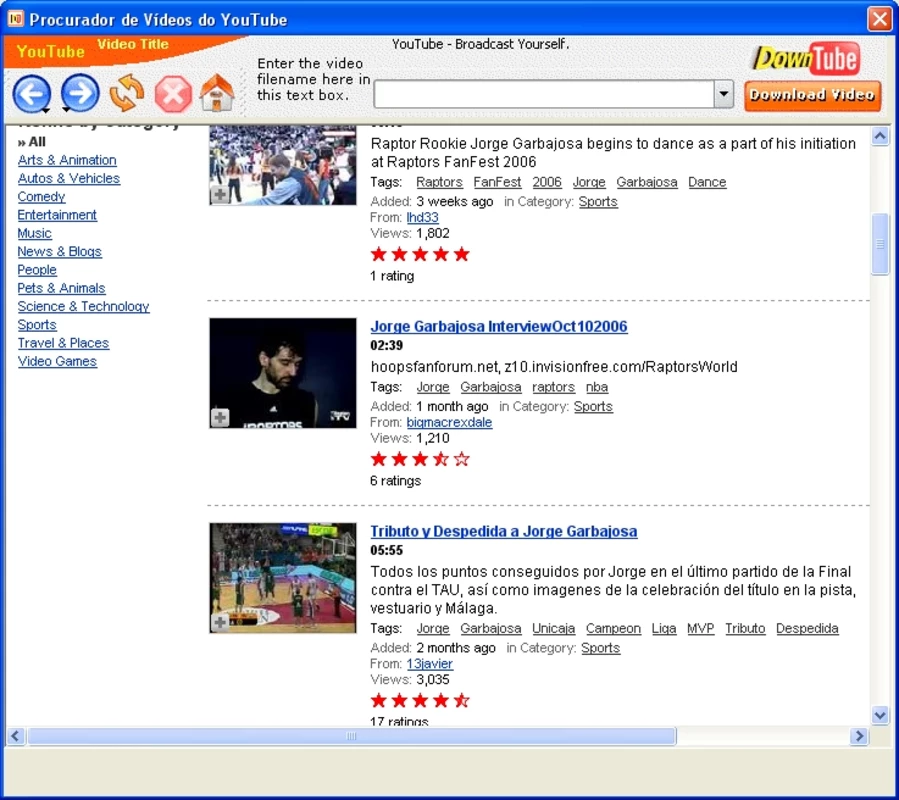Browse the People category

pyautogui.click(x=37, y=270)
